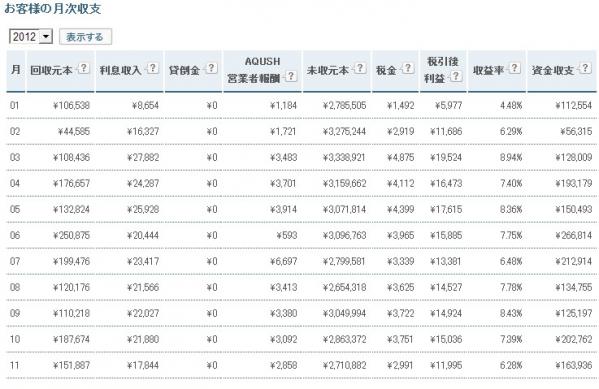Click the ¥128,009 cell

point(573,157)
